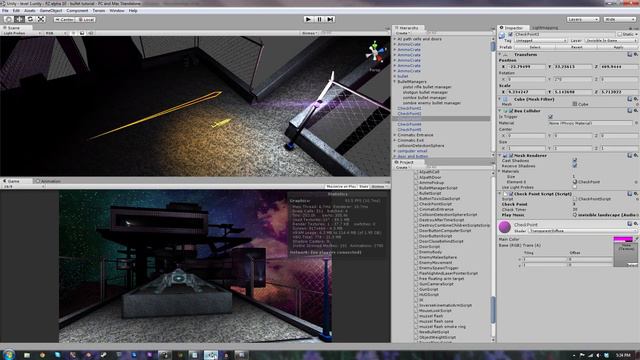The height and width of the screenshot is (360, 640).
Task: Toggle Receive Shadows checkbox
Action: [x=575, y=166]
